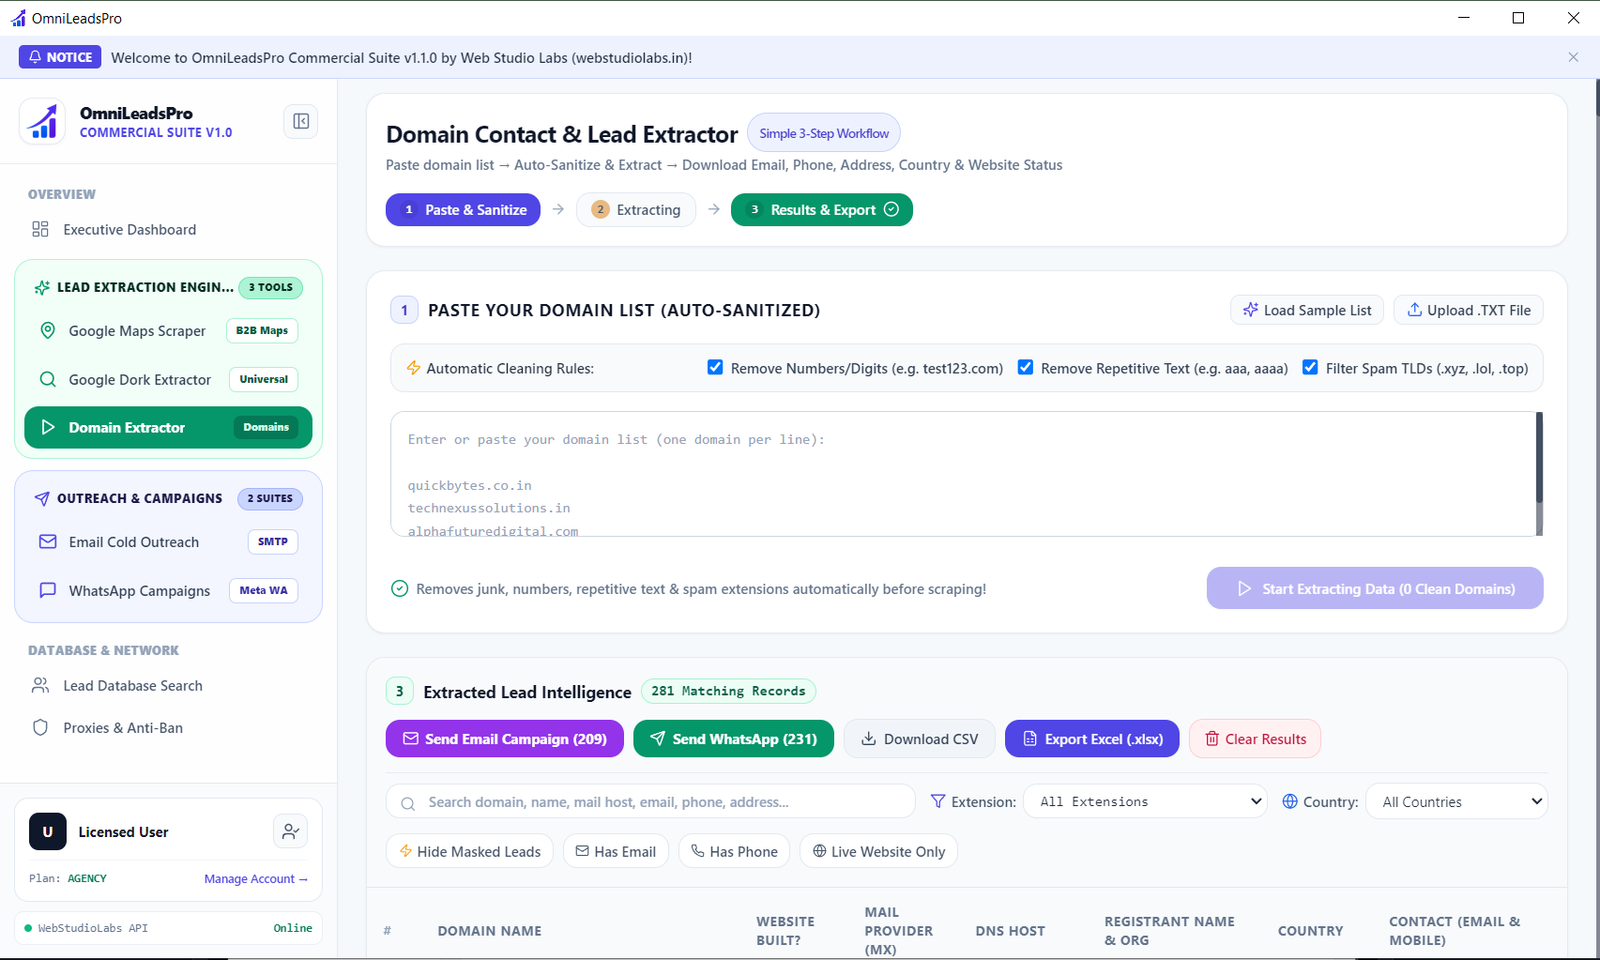
Task: Dismiss the welcome notice banner
Action: (1573, 57)
